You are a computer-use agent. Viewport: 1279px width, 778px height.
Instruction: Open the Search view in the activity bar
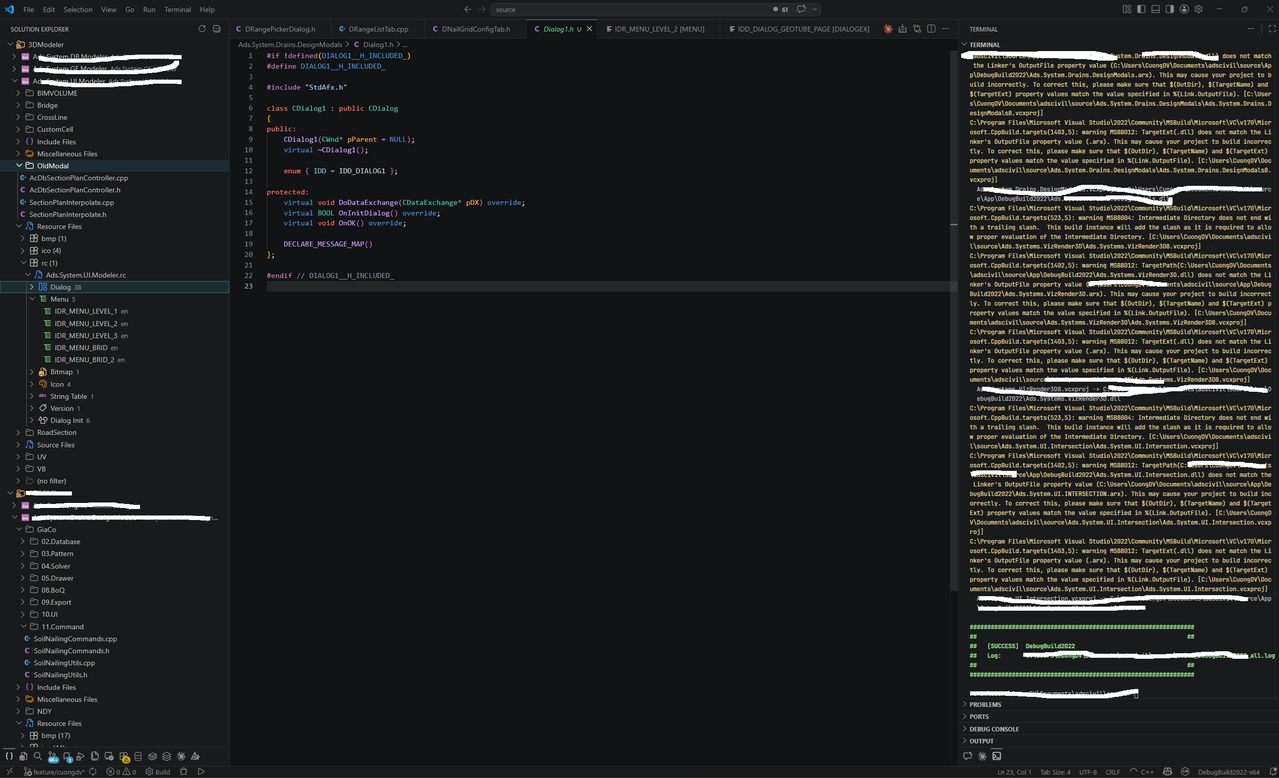tap(37, 756)
